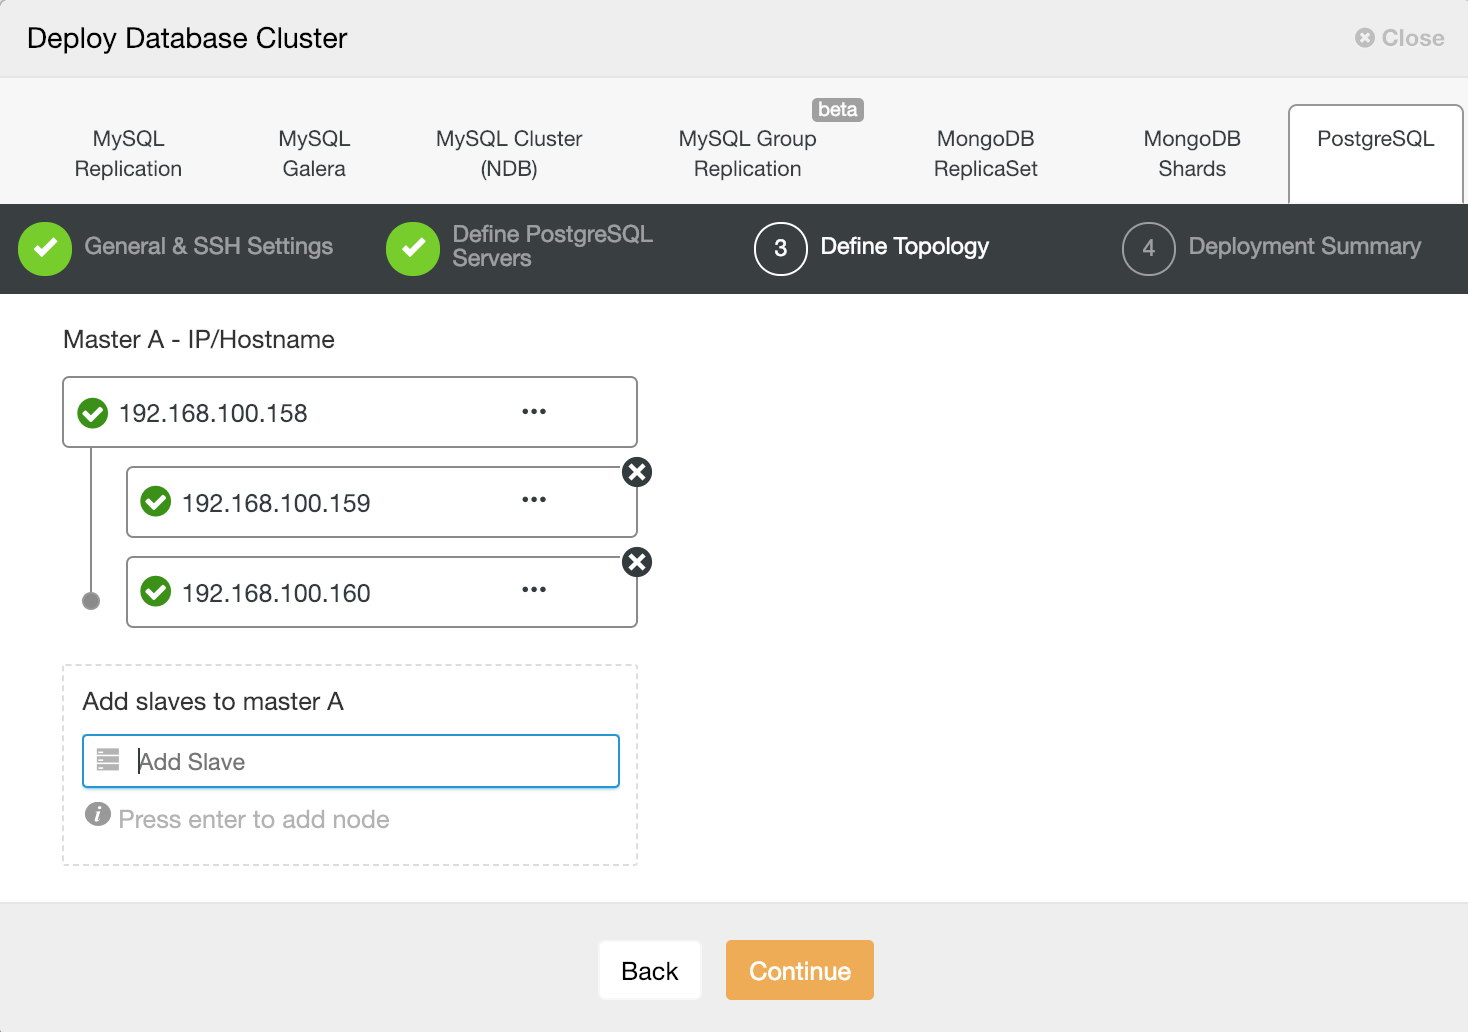Click Add slaves to master A label
1468x1032 pixels.
tap(213, 701)
